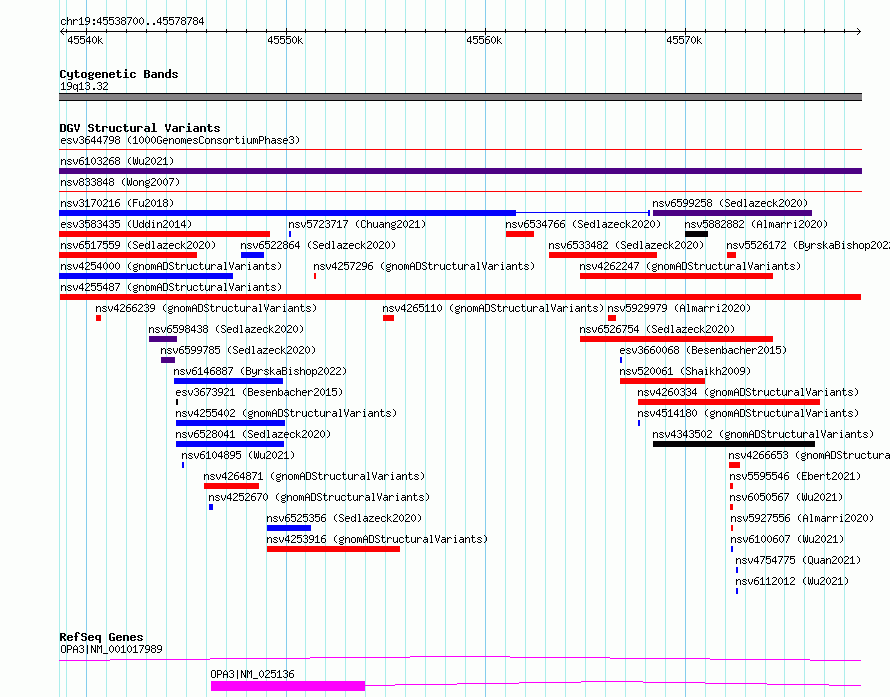Open the nsv5929979 (Almarri2020) label
Image resolution: width=890 pixels, height=697 pixels.
679,308
